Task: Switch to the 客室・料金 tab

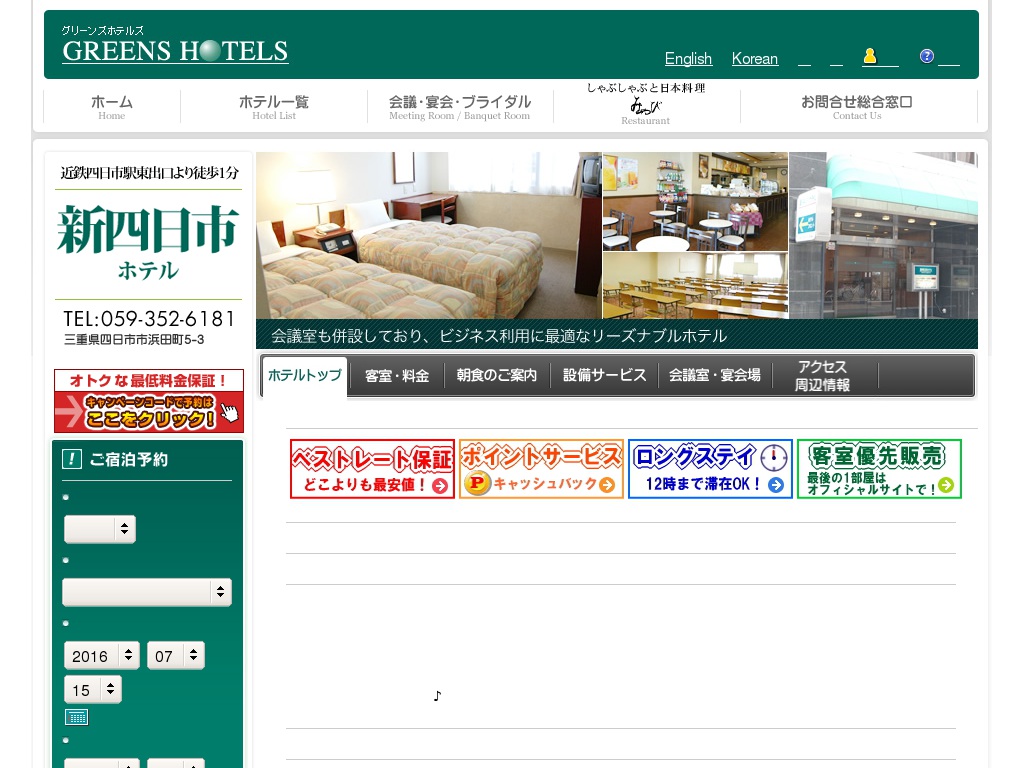Action: tap(396, 376)
